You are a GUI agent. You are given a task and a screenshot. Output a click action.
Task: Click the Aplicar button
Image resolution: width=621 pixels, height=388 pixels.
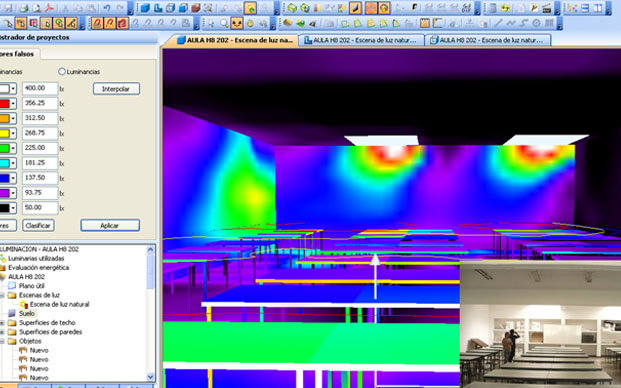[x=110, y=225]
